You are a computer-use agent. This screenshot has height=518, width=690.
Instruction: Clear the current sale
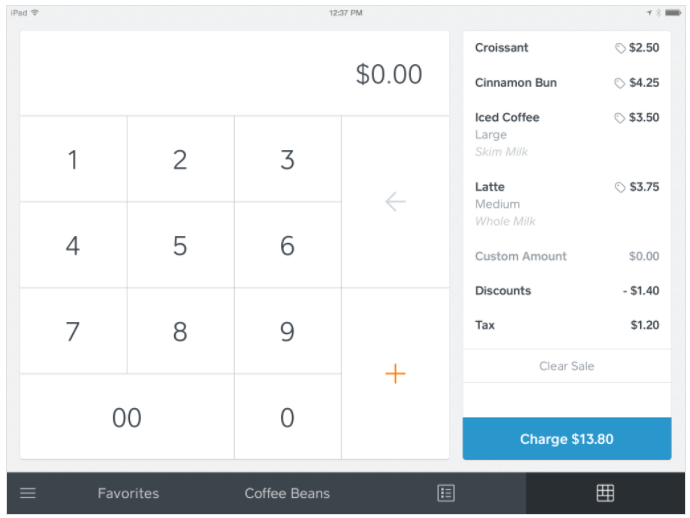click(567, 366)
